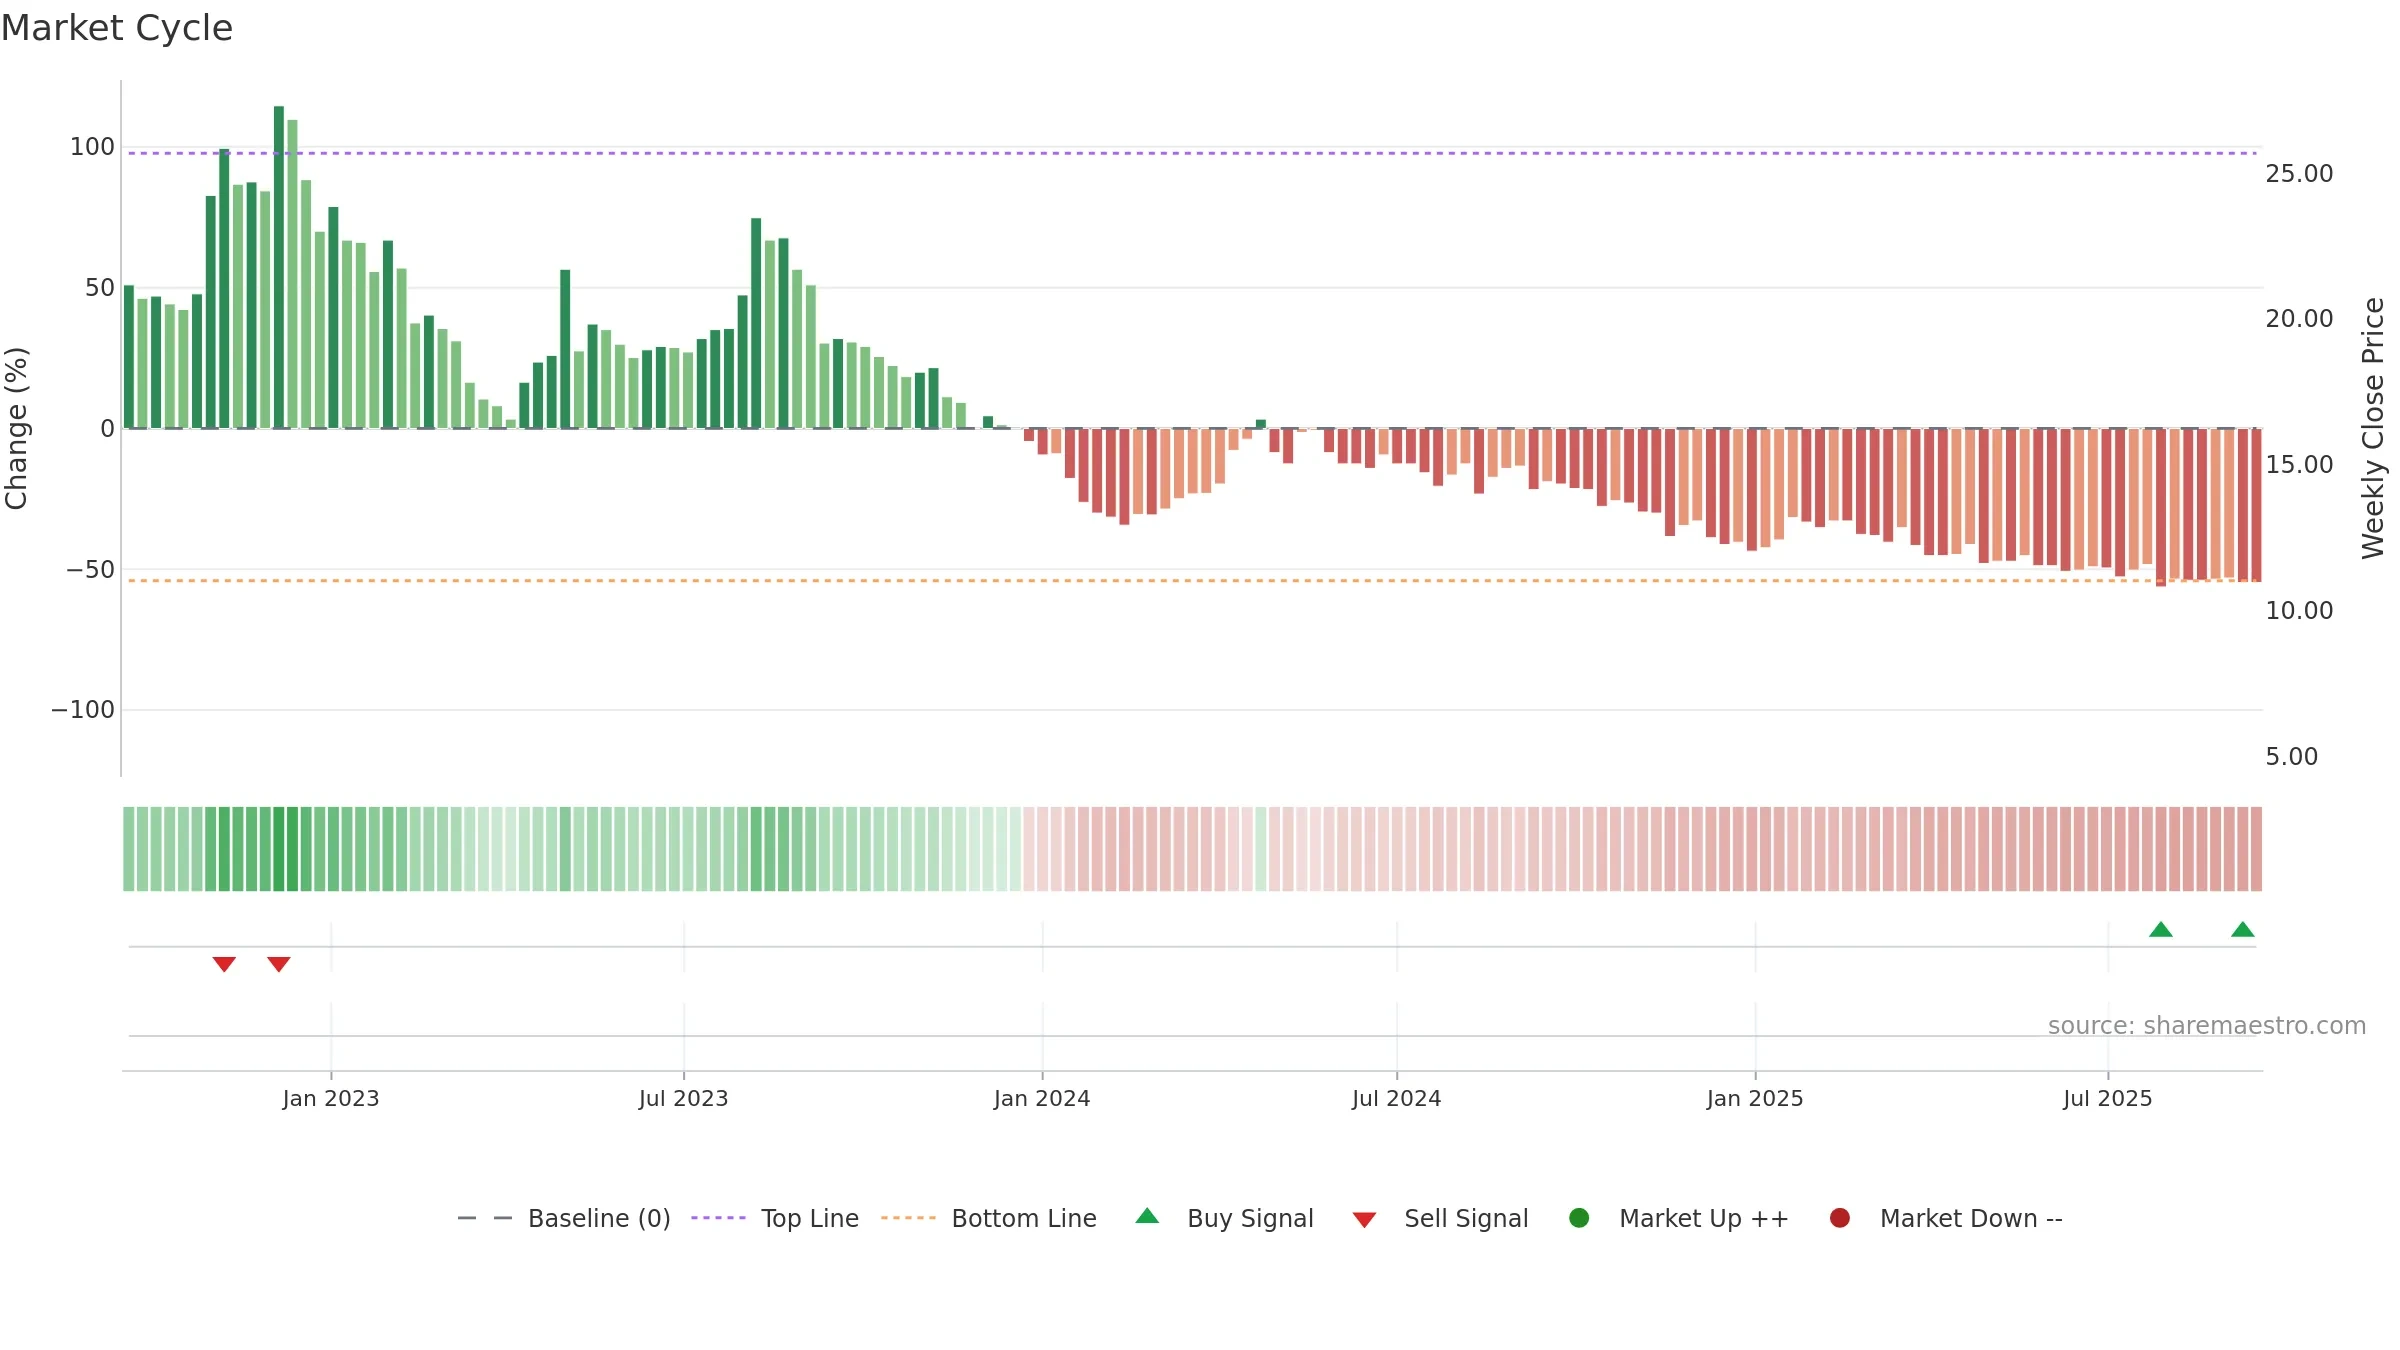Screen dimensions: 2400x1350
Task: Toggle the Top Line legend label
Action: pos(810,1219)
